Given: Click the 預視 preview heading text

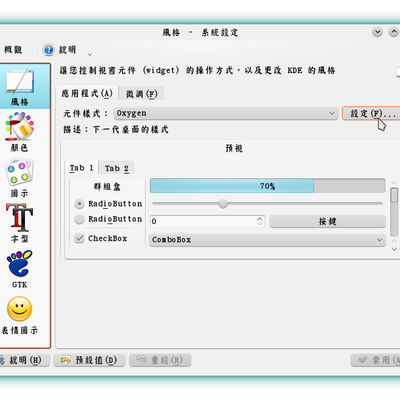Looking at the screenshot, I should click(234, 148).
